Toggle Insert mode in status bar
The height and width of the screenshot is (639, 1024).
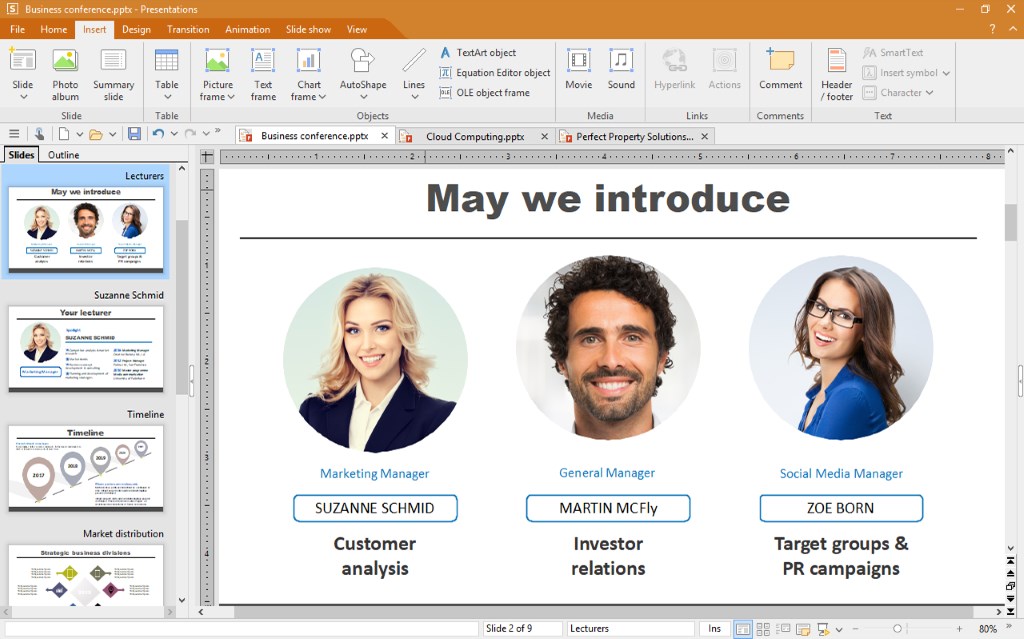point(715,628)
